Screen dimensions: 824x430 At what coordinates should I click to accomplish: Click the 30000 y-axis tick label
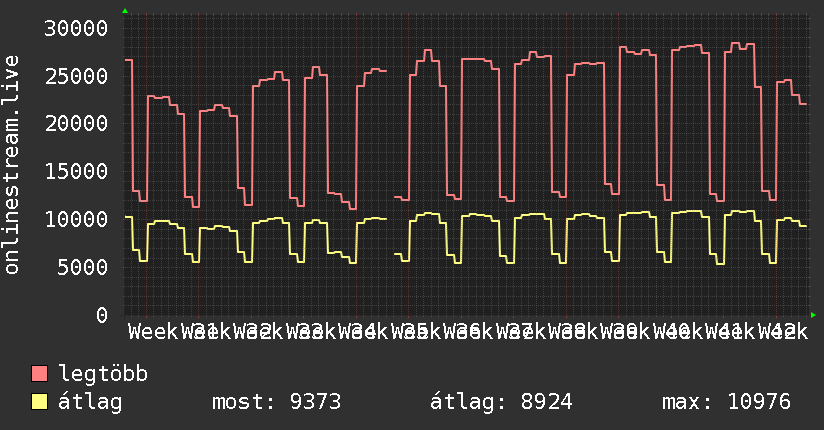[76, 28]
